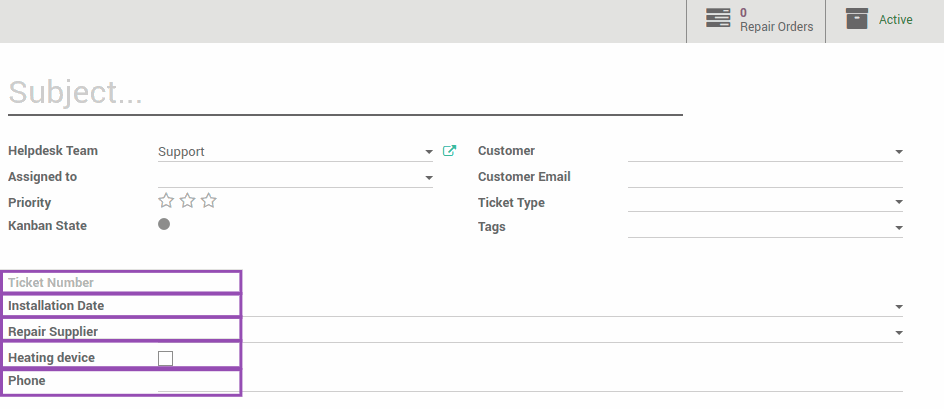Image resolution: width=944 pixels, height=409 pixels.
Task: Set priority with the second star
Action: pos(187,201)
